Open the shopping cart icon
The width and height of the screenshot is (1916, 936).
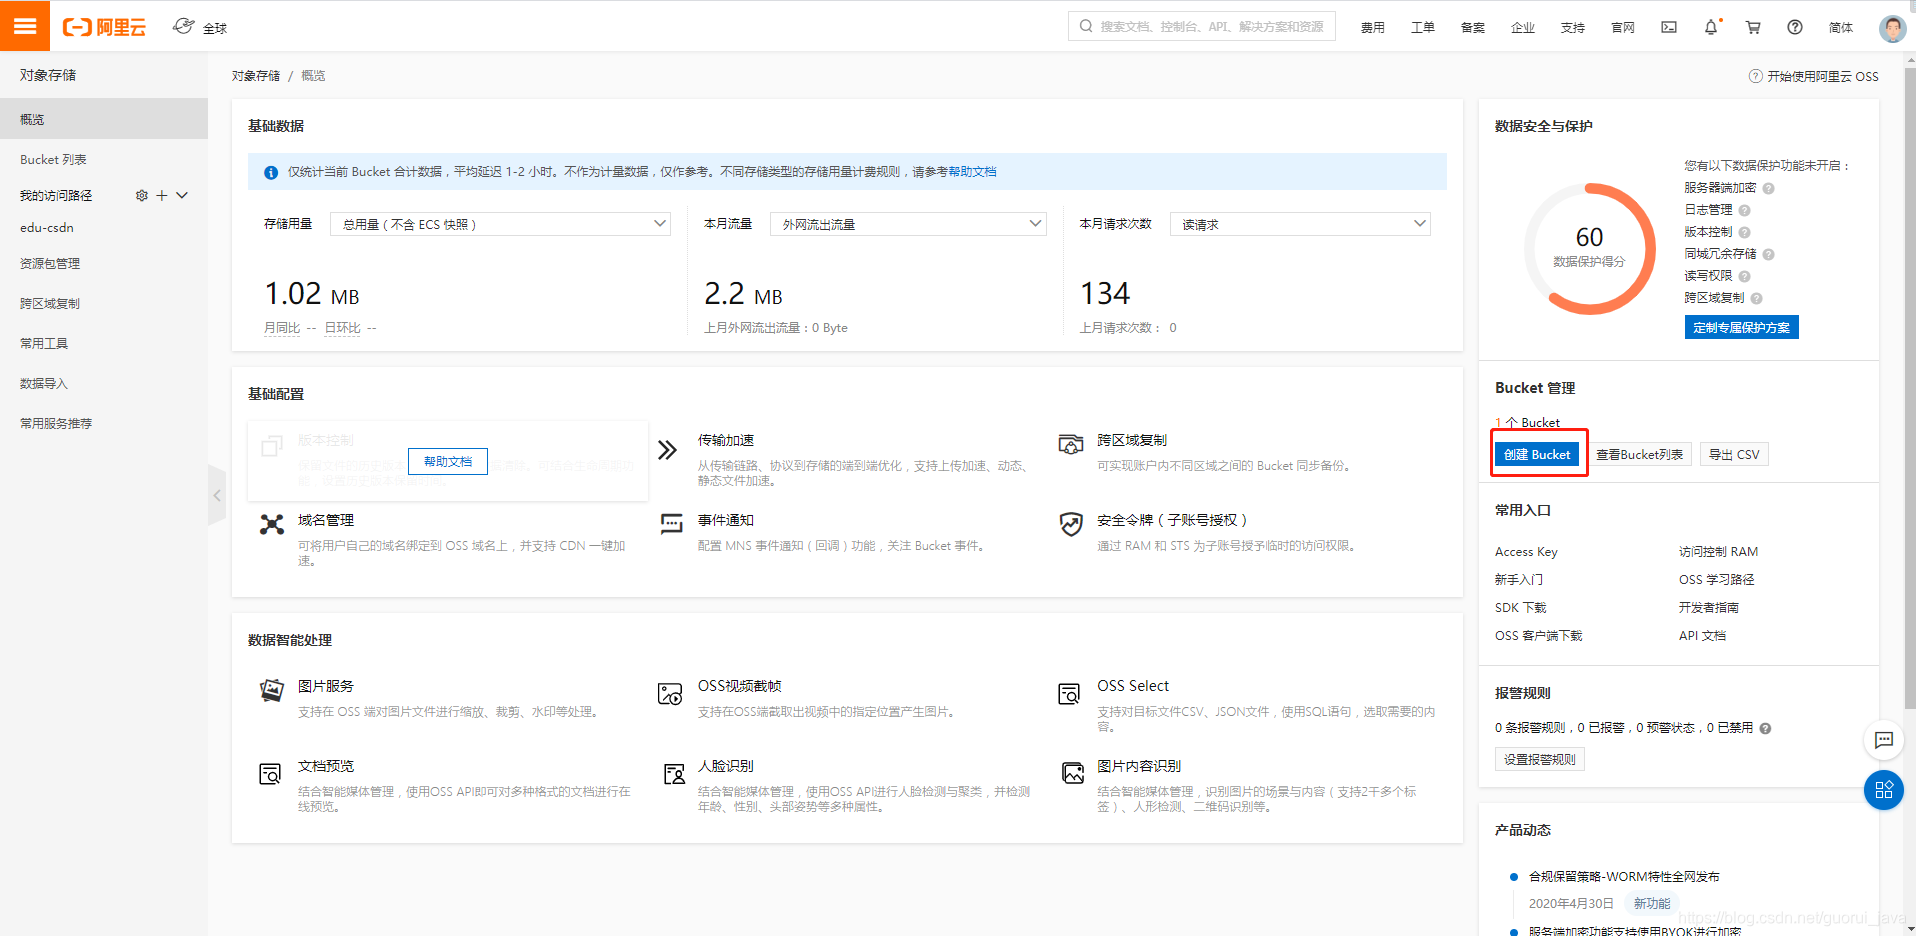tap(1753, 27)
